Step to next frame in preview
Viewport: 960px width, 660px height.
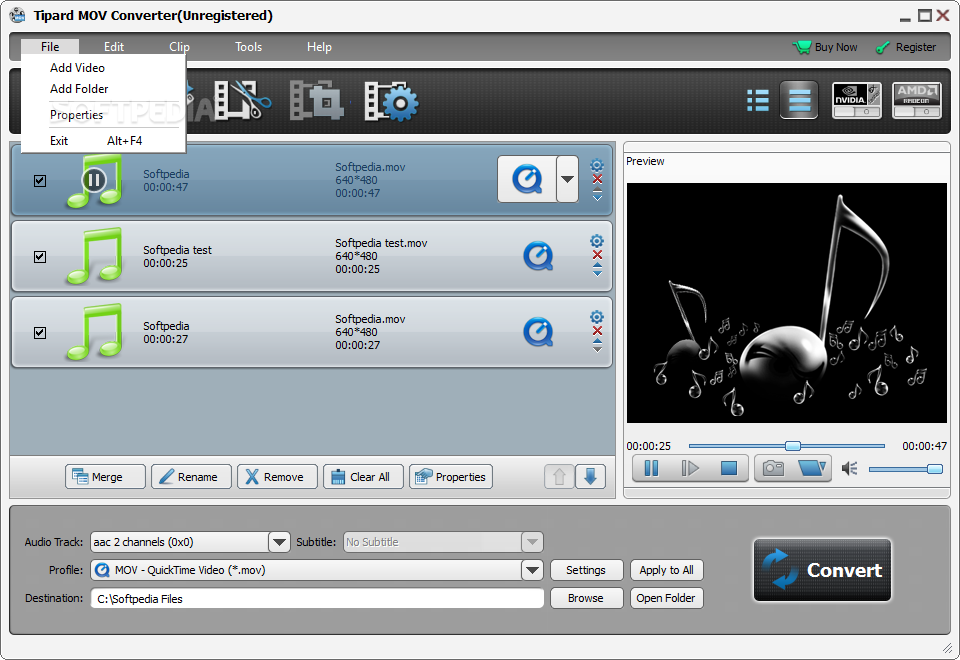coord(690,468)
